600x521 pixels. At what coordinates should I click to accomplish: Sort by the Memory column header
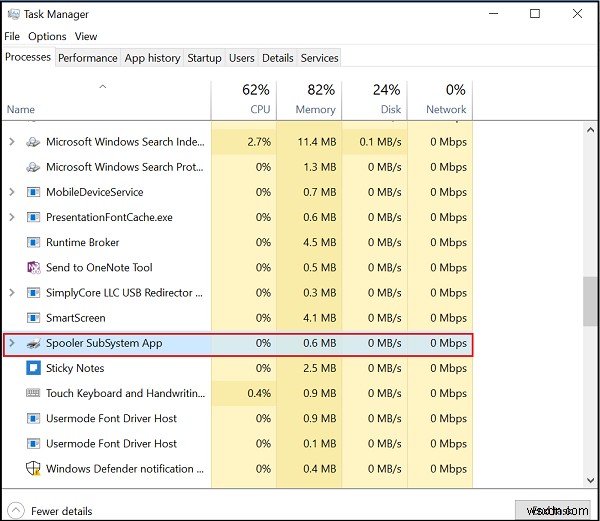[309, 99]
